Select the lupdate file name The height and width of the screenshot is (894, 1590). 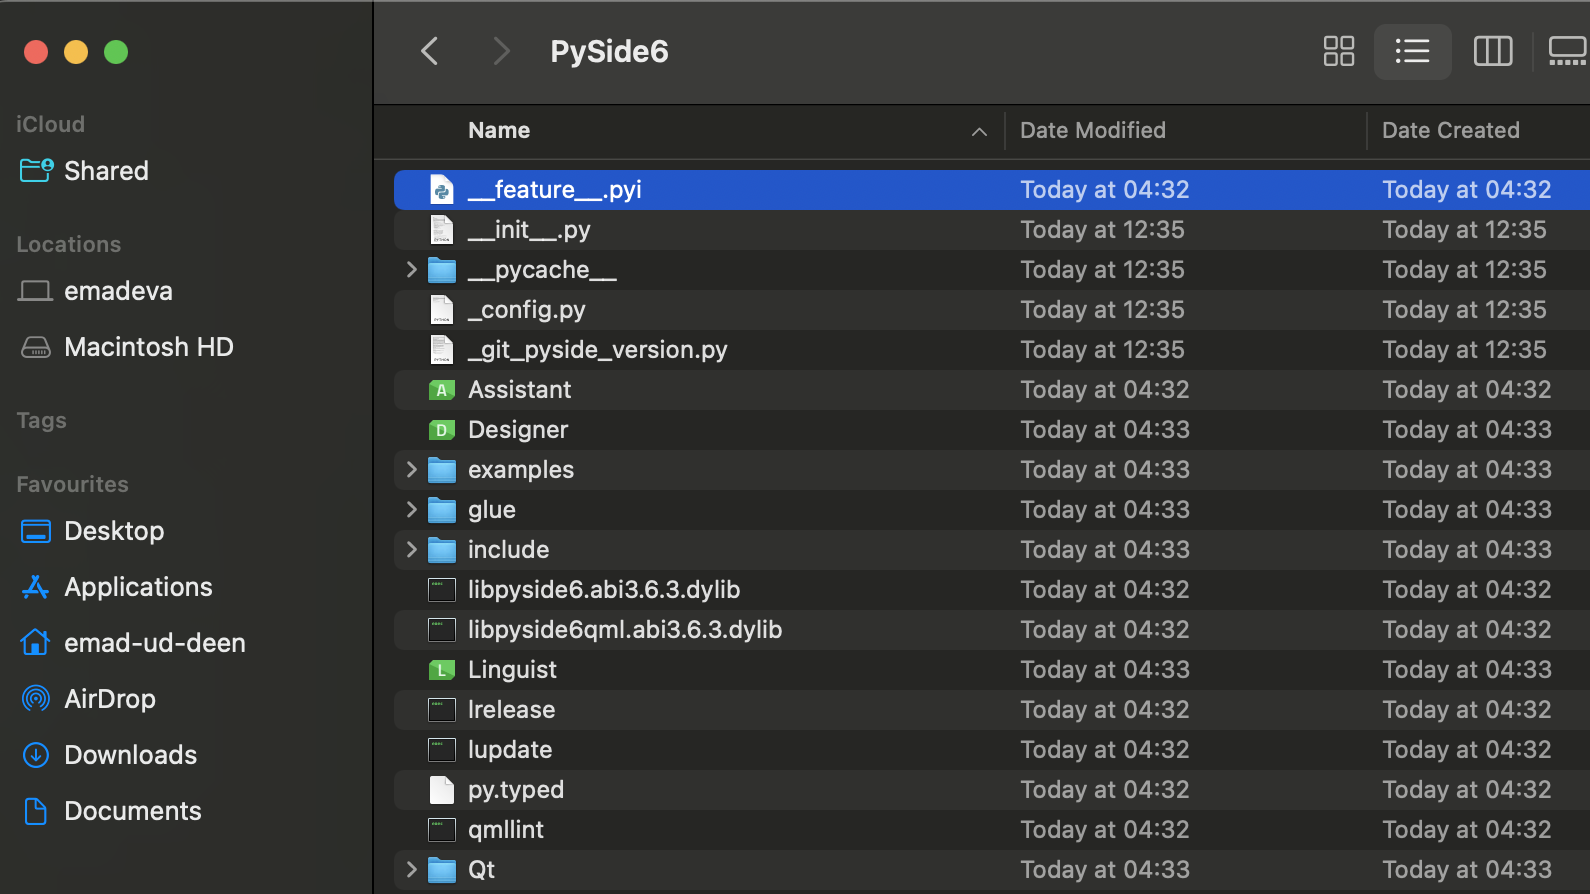coord(510,750)
